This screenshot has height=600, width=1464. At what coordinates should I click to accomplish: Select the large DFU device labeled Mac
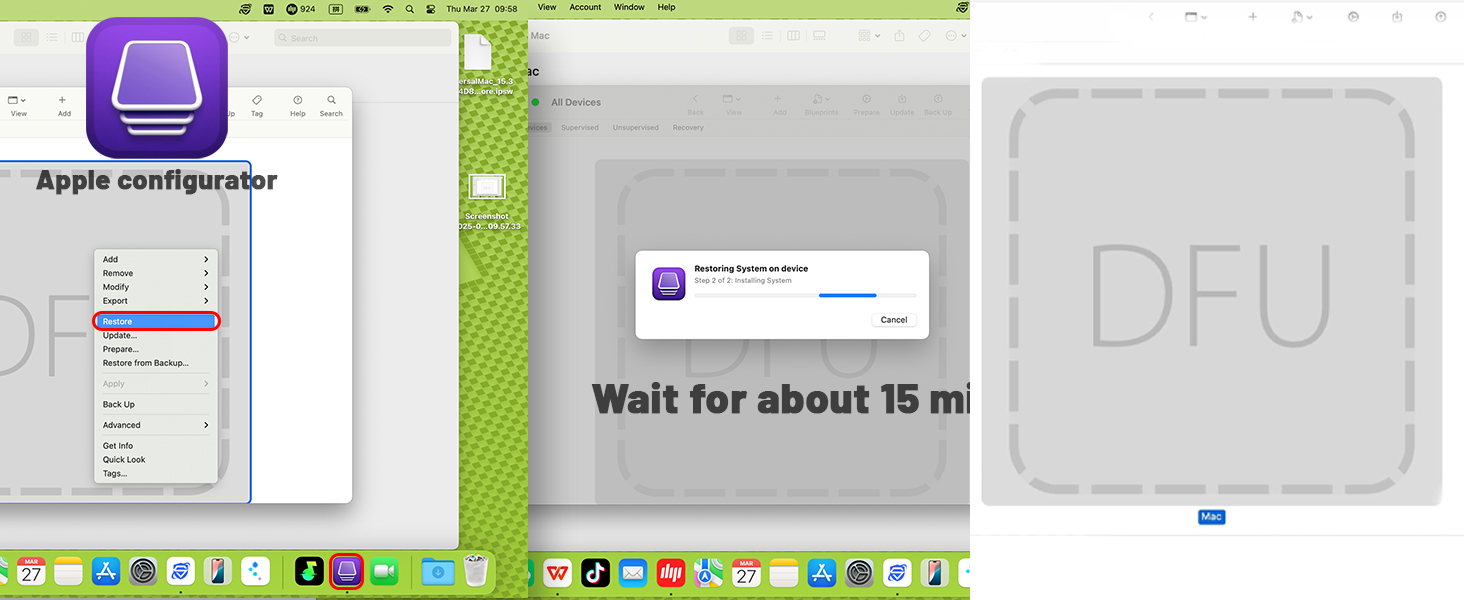(x=1211, y=291)
